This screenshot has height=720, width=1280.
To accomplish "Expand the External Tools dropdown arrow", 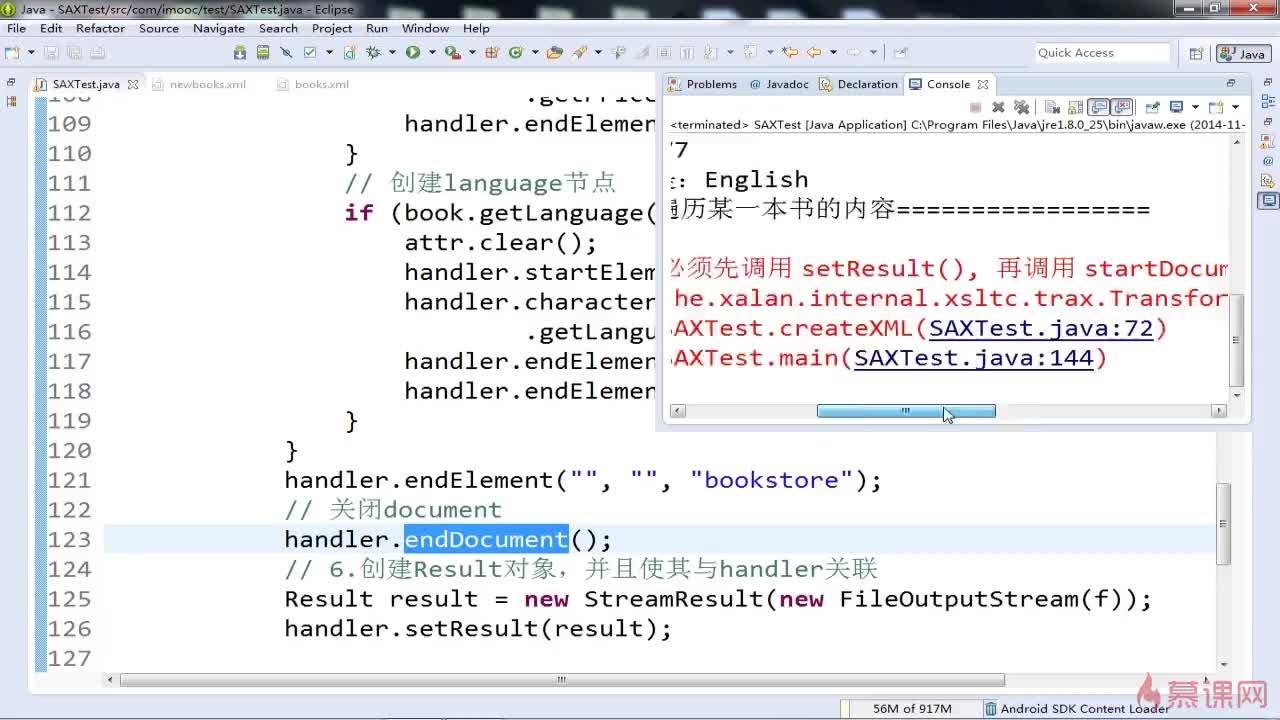I will (472, 53).
